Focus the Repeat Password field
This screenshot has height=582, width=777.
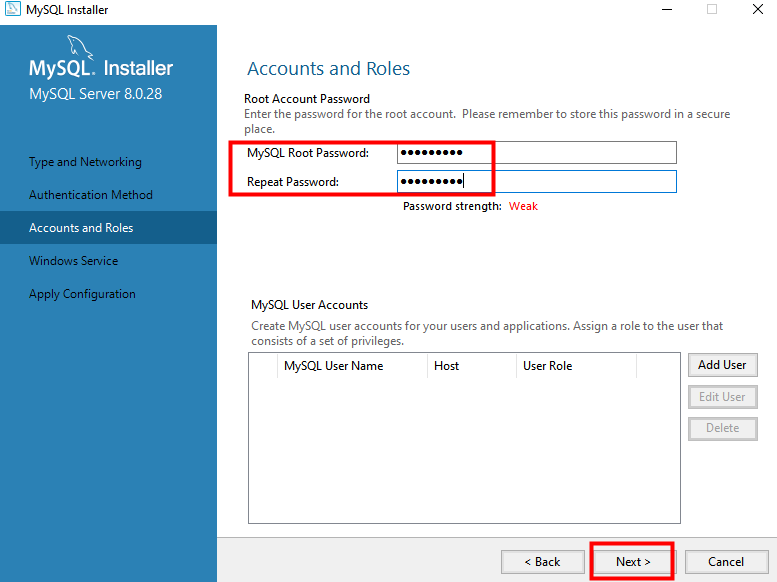[x=537, y=181]
